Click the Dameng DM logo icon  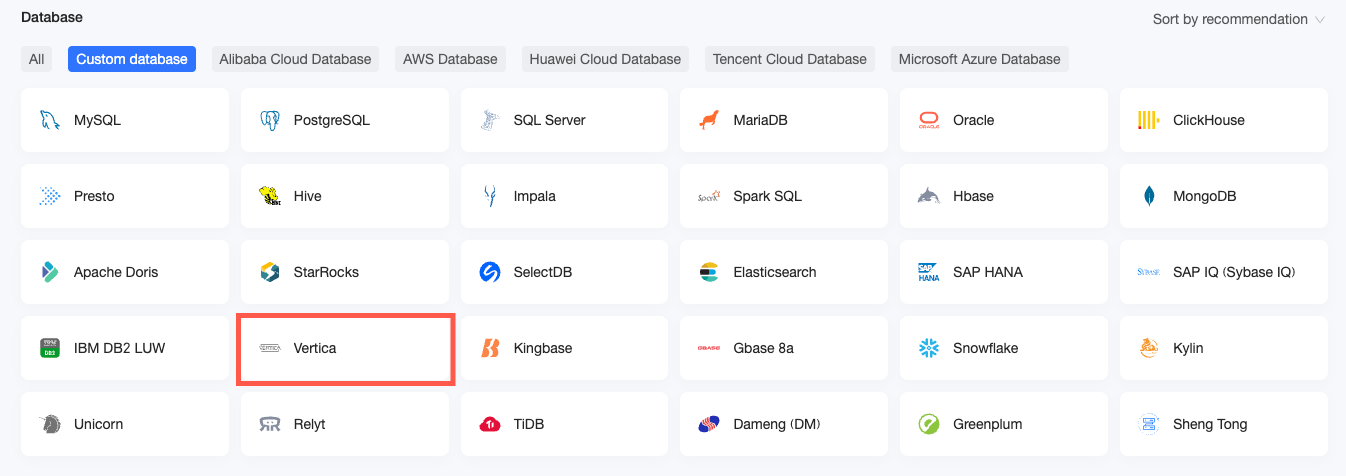click(x=709, y=424)
